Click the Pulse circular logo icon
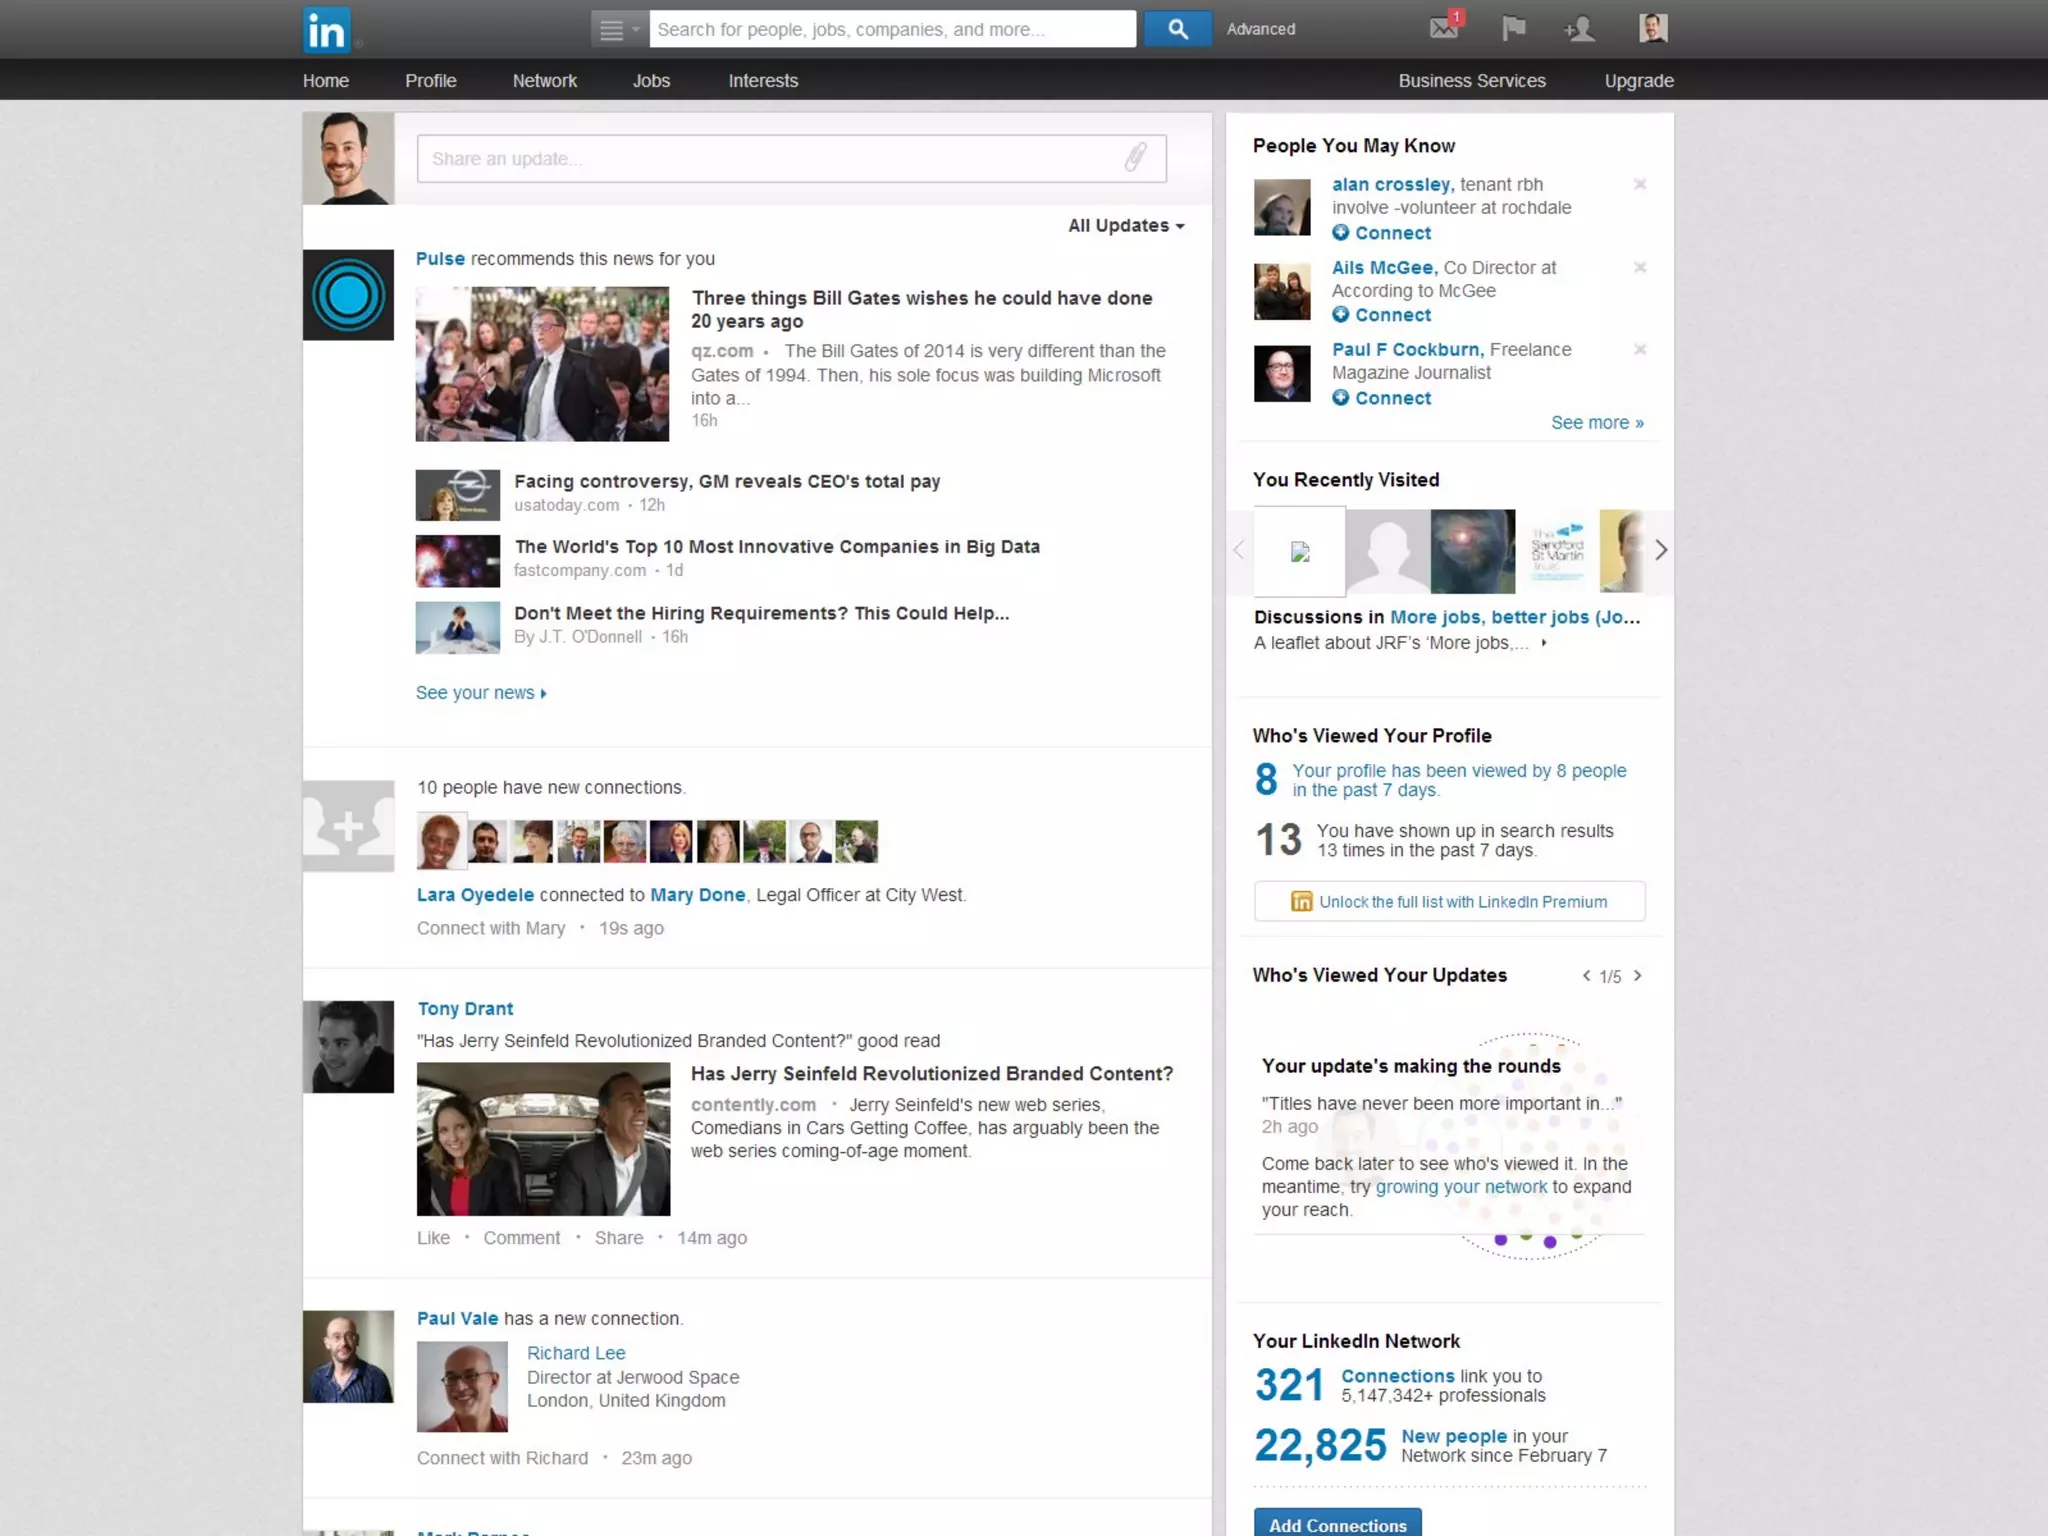Viewport: 2048px width, 1536px height. tap(348, 295)
